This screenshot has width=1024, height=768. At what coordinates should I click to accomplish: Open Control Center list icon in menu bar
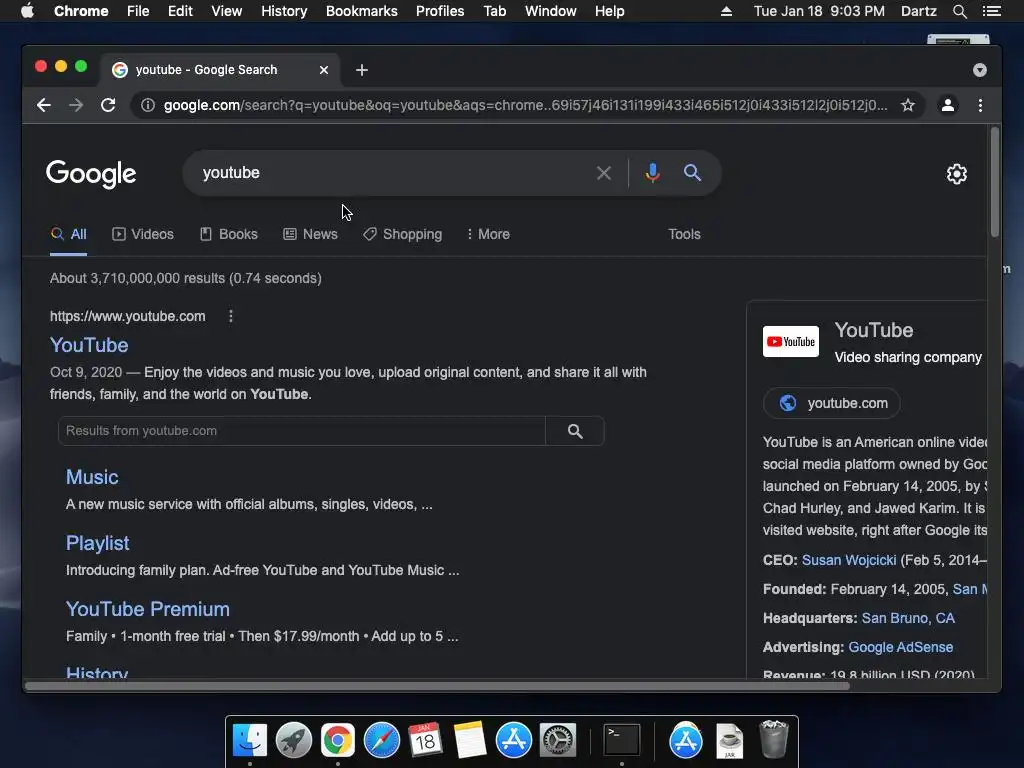pos(992,11)
